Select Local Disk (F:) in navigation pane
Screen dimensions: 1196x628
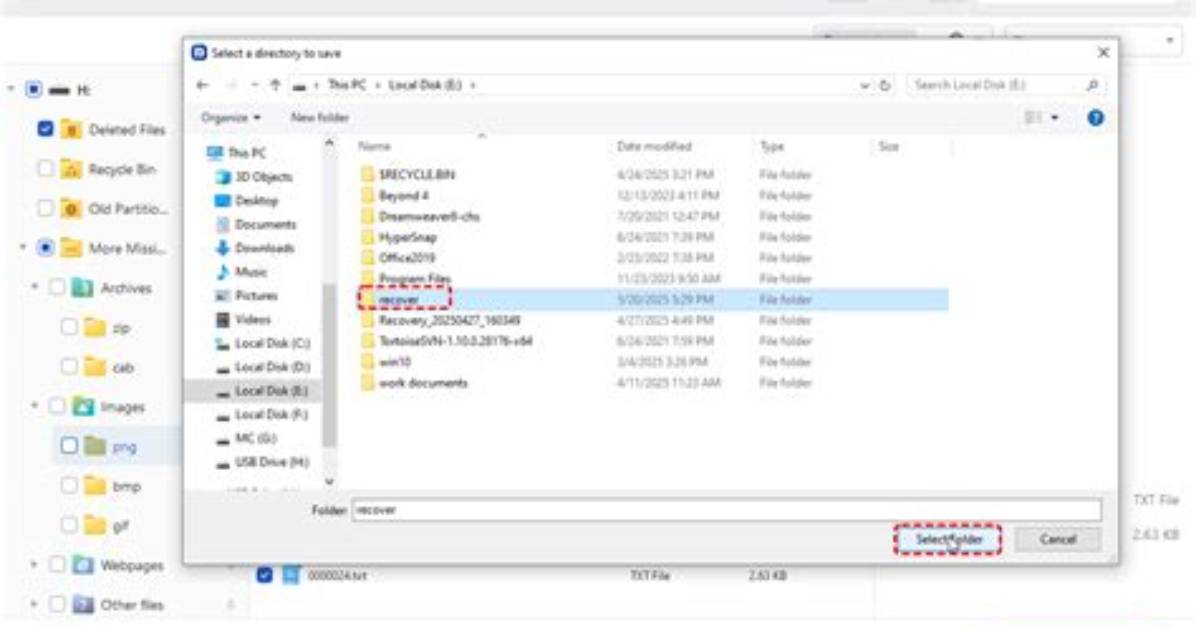tap(262, 414)
